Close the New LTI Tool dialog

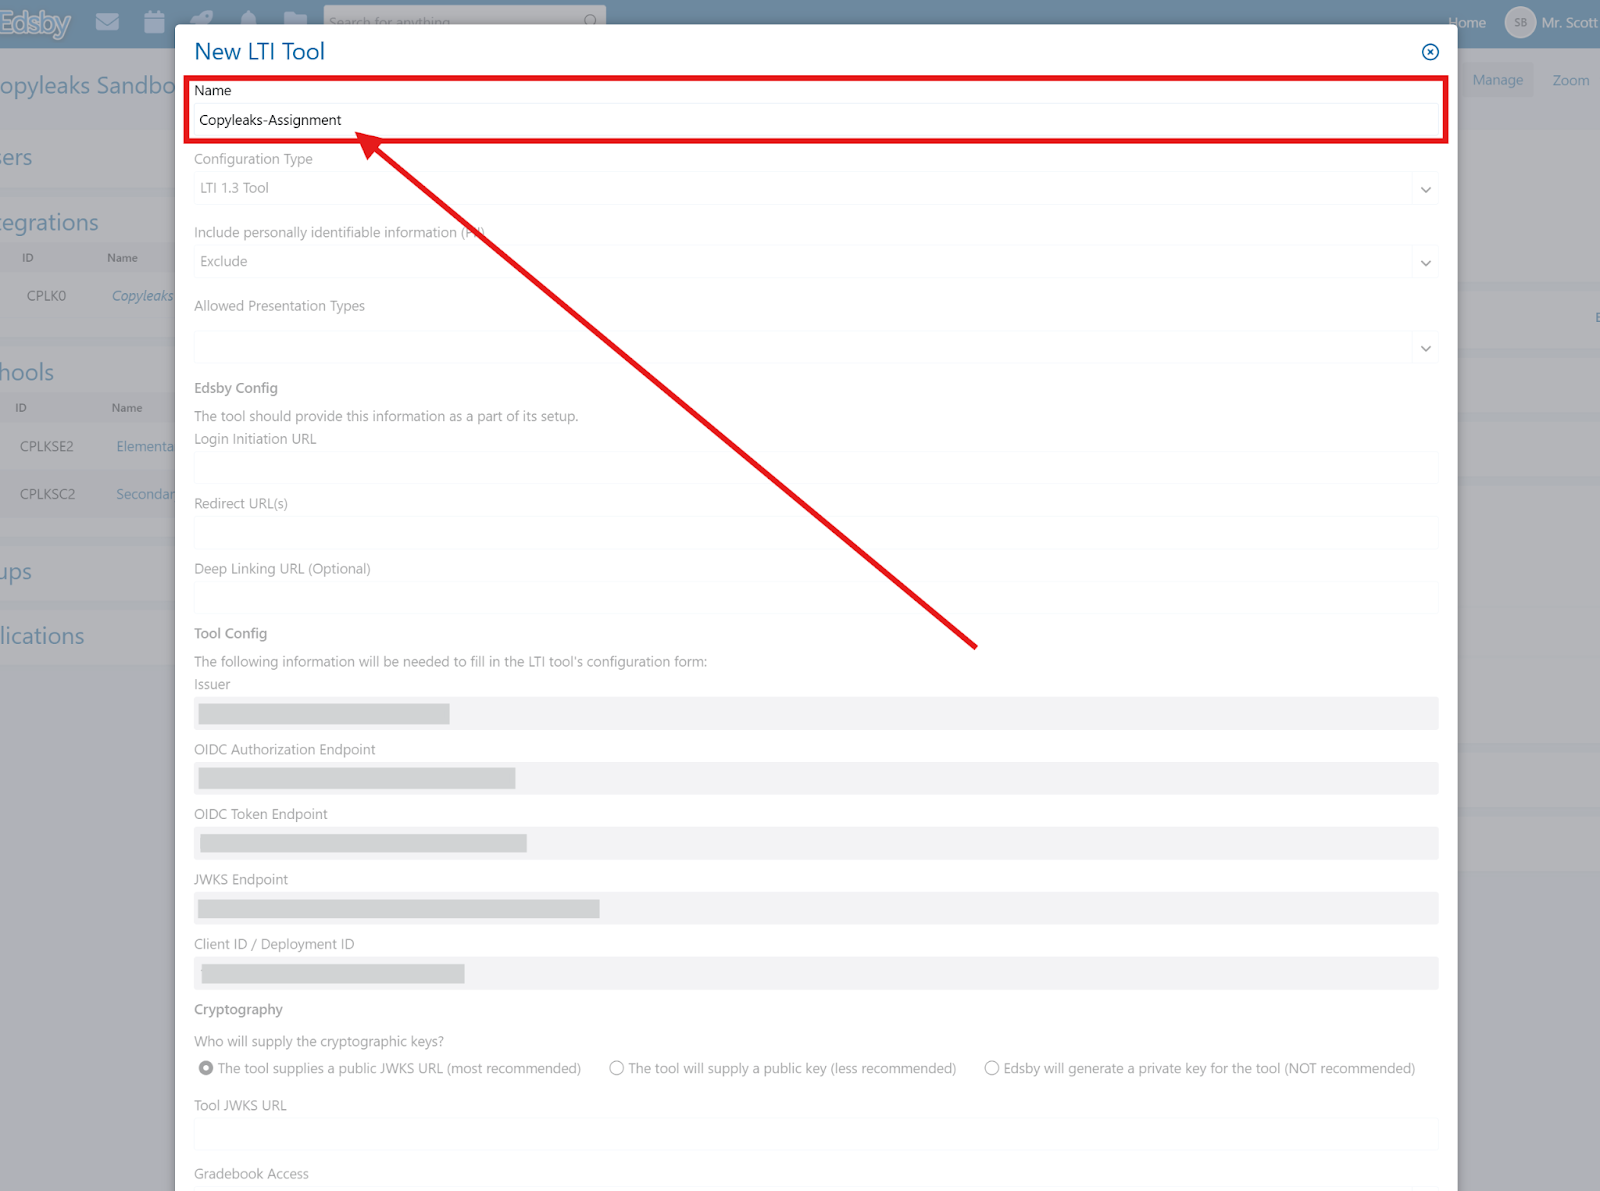click(1430, 52)
